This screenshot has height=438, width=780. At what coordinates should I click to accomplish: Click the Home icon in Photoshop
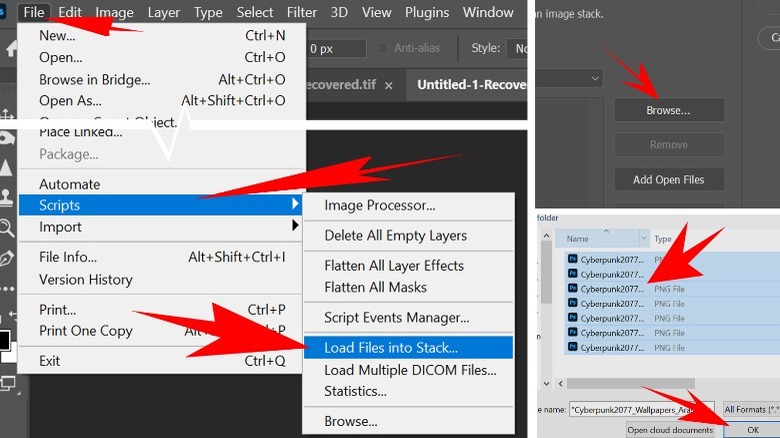click(x=11, y=49)
